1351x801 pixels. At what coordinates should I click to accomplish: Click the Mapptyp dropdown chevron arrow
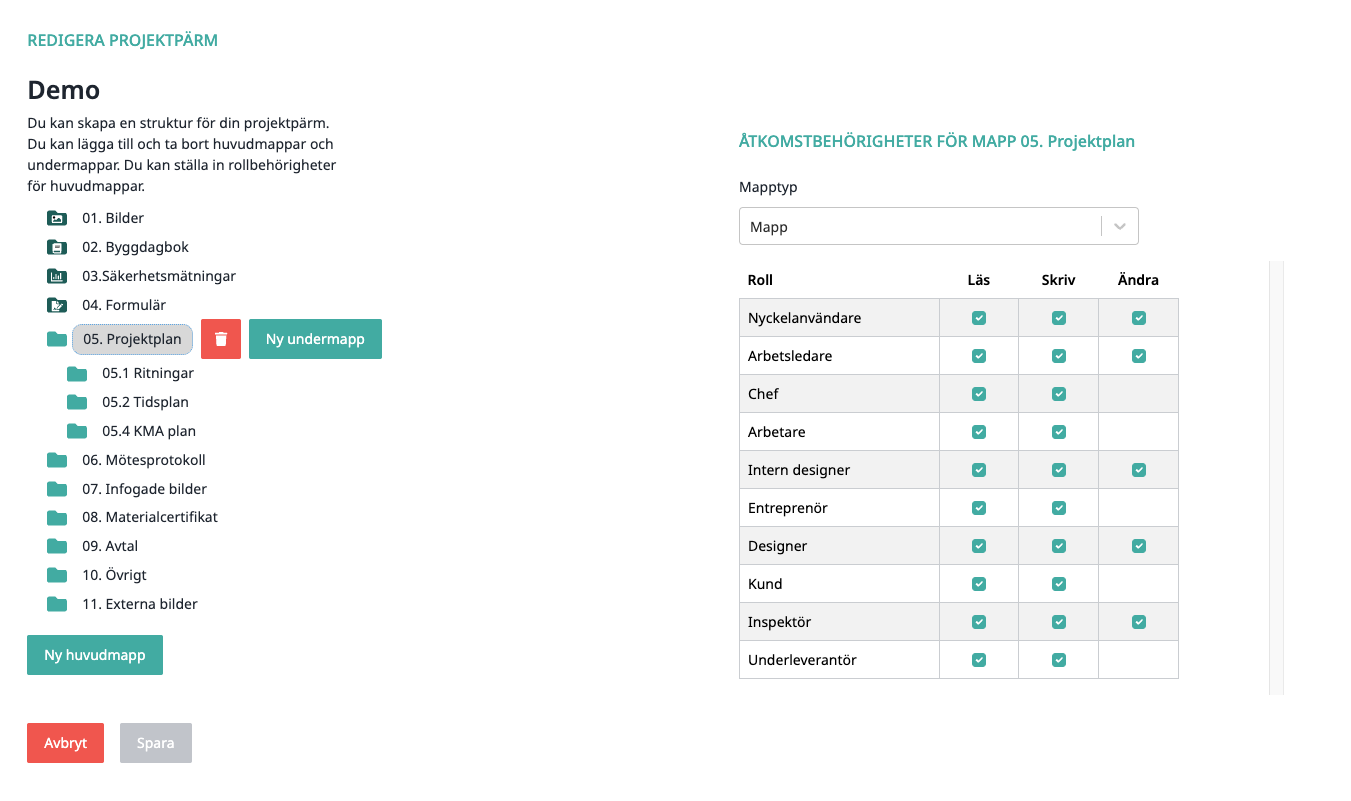[1120, 226]
